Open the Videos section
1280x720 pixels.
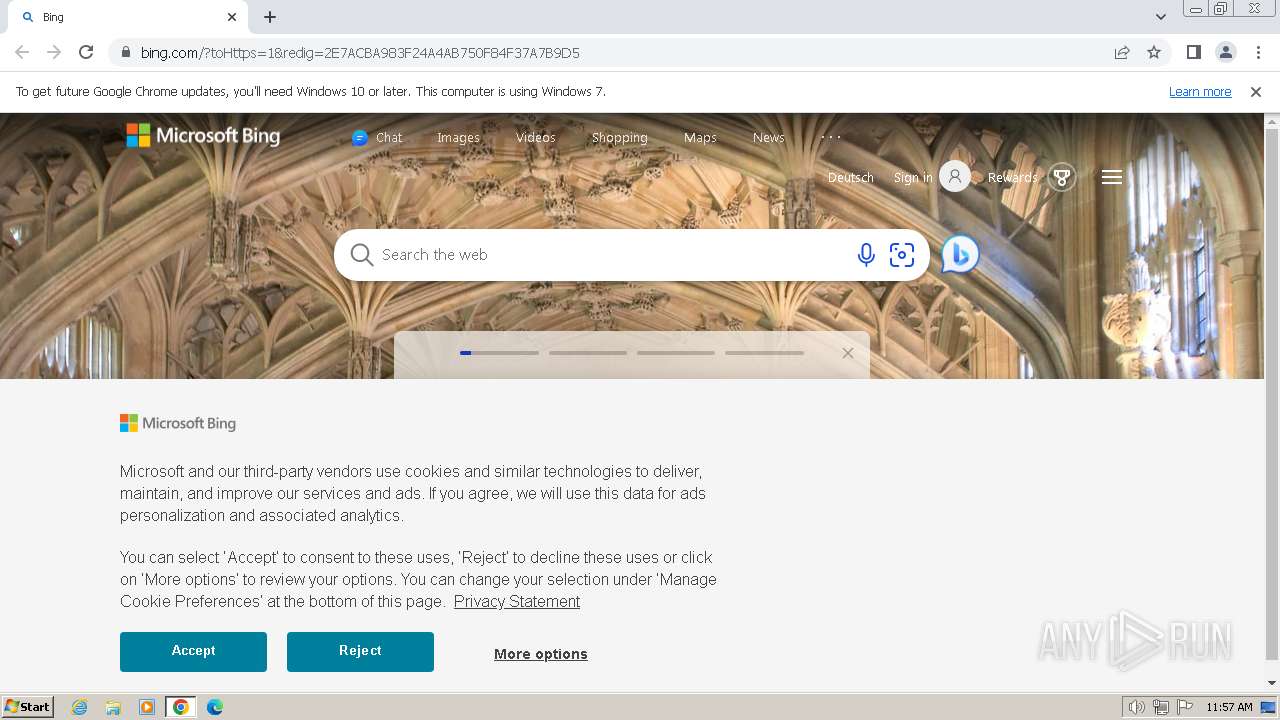[535, 138]
